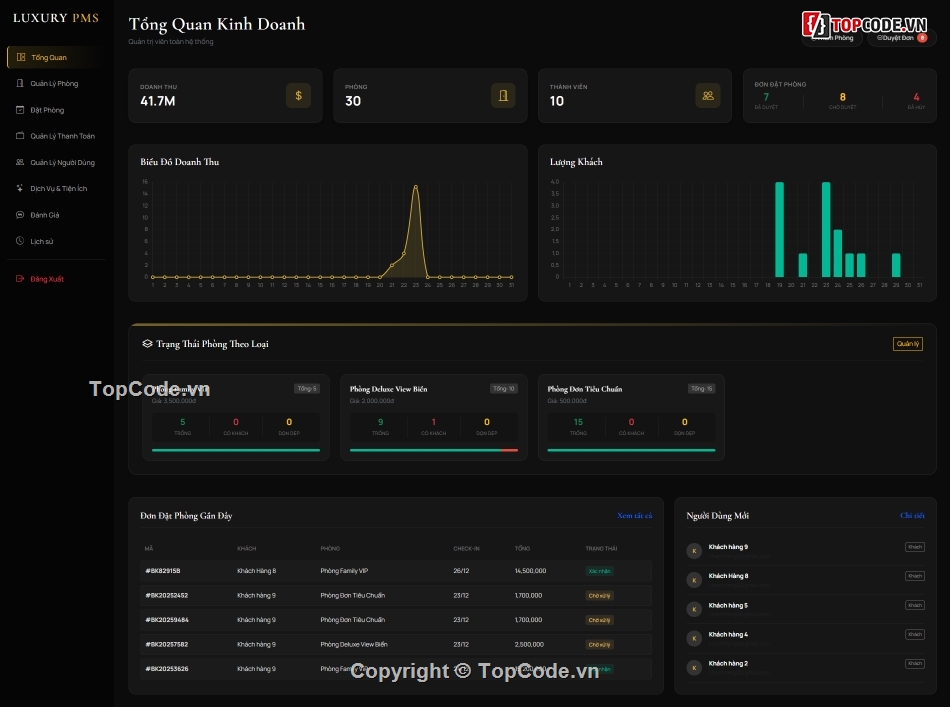Click the Lịch sử clock icon
950x707 pixels.
pyautogui.click(x=20, y=241)
